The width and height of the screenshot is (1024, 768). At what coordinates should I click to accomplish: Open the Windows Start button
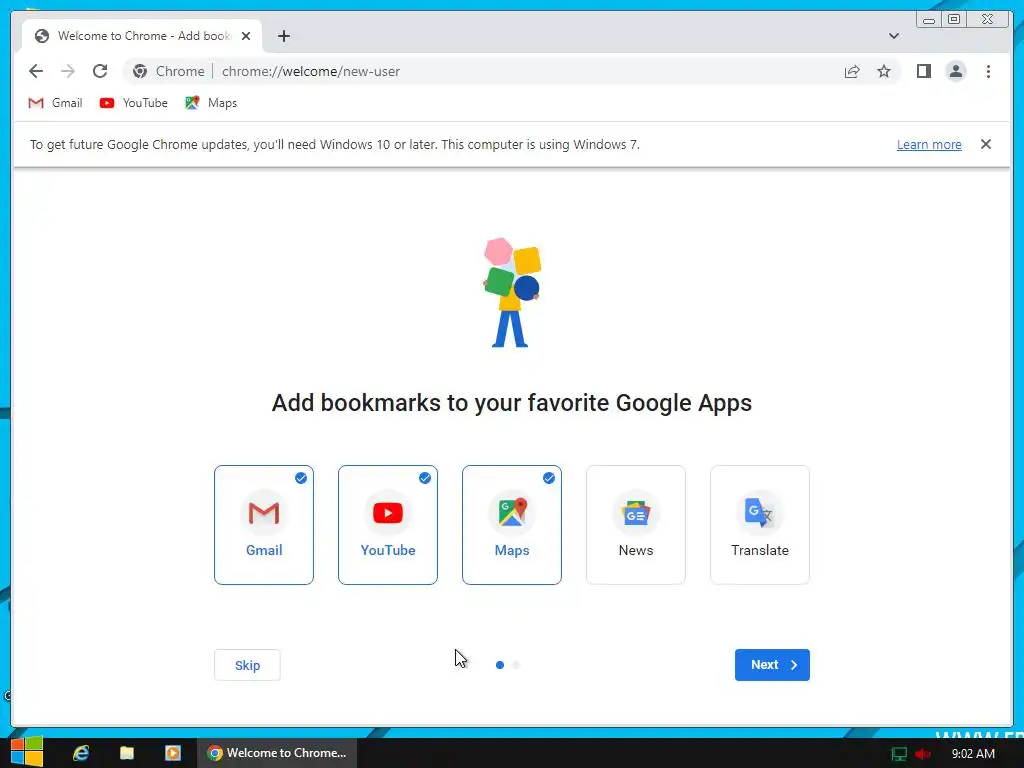pos(26,752)
